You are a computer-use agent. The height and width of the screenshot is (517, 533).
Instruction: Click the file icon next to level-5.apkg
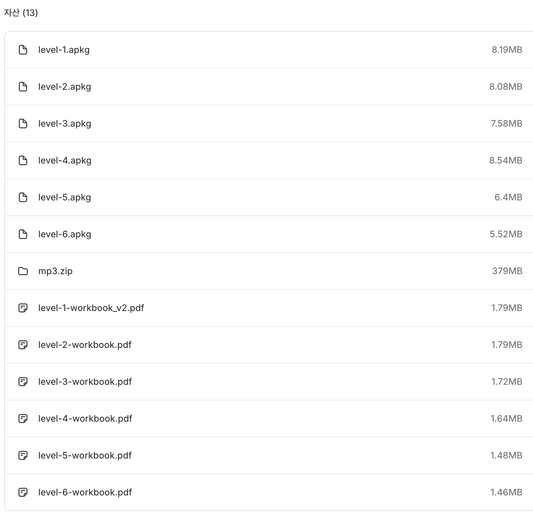click(x=23, y=197)
